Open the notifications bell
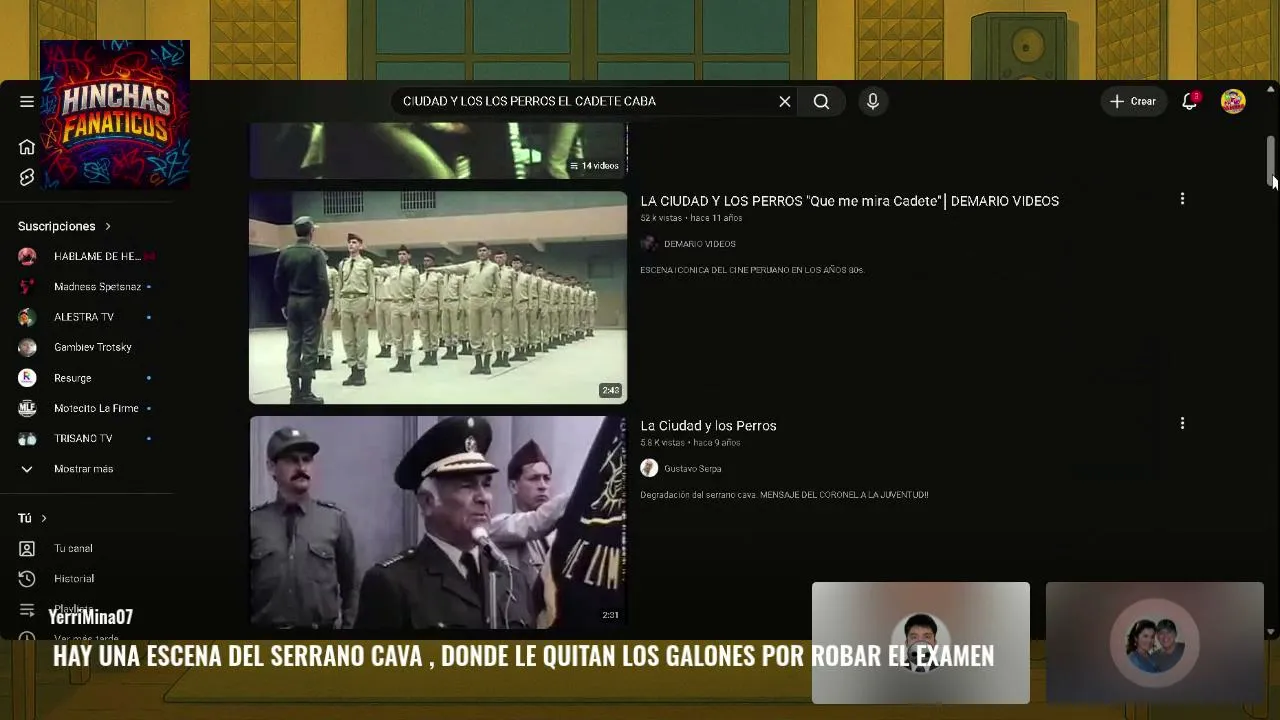This screenshot has width=1280, height=720. click(x=1189, y=101)
